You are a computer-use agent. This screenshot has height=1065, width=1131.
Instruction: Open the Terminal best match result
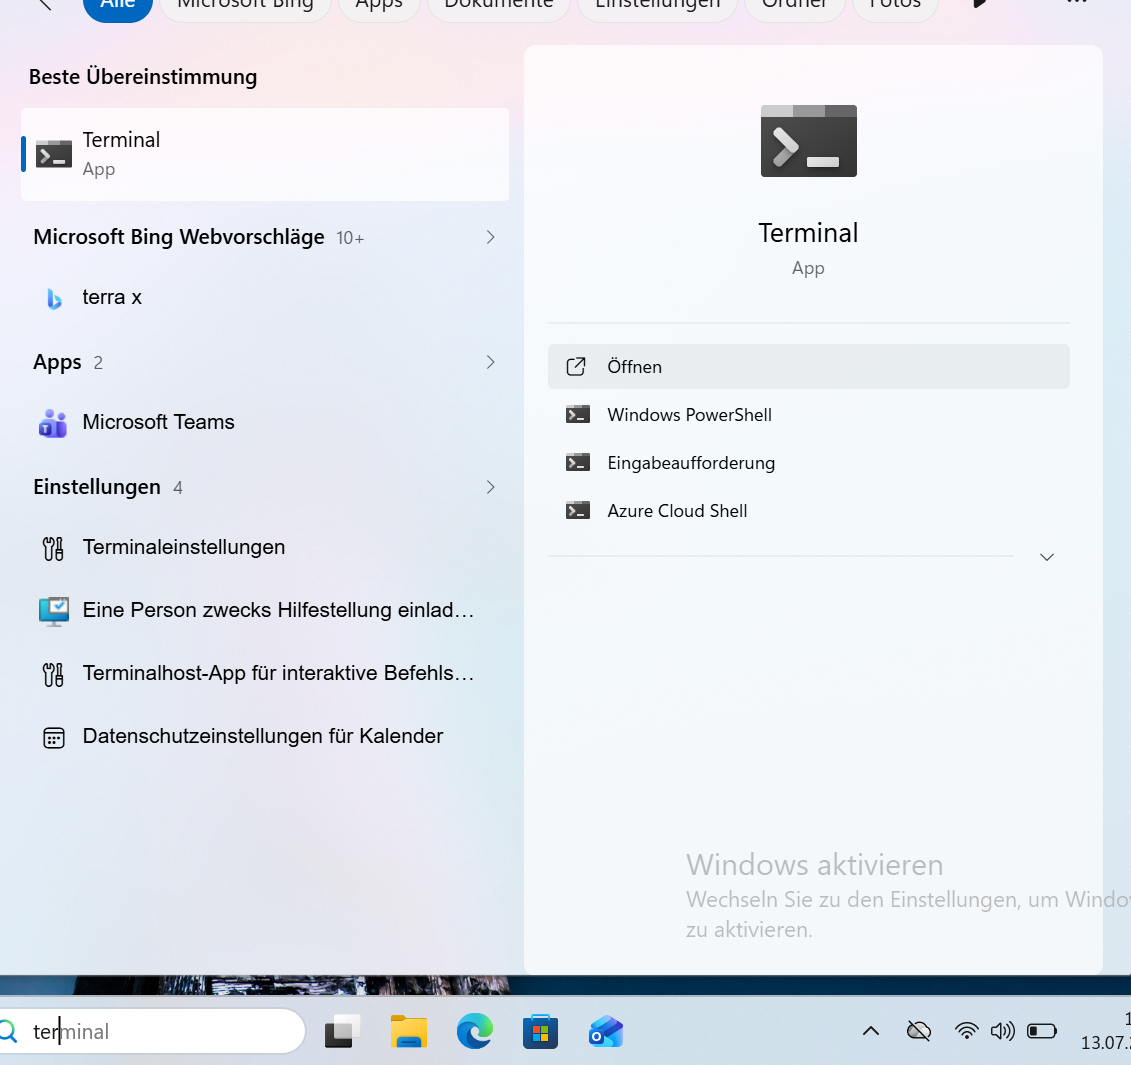point(265,154)
